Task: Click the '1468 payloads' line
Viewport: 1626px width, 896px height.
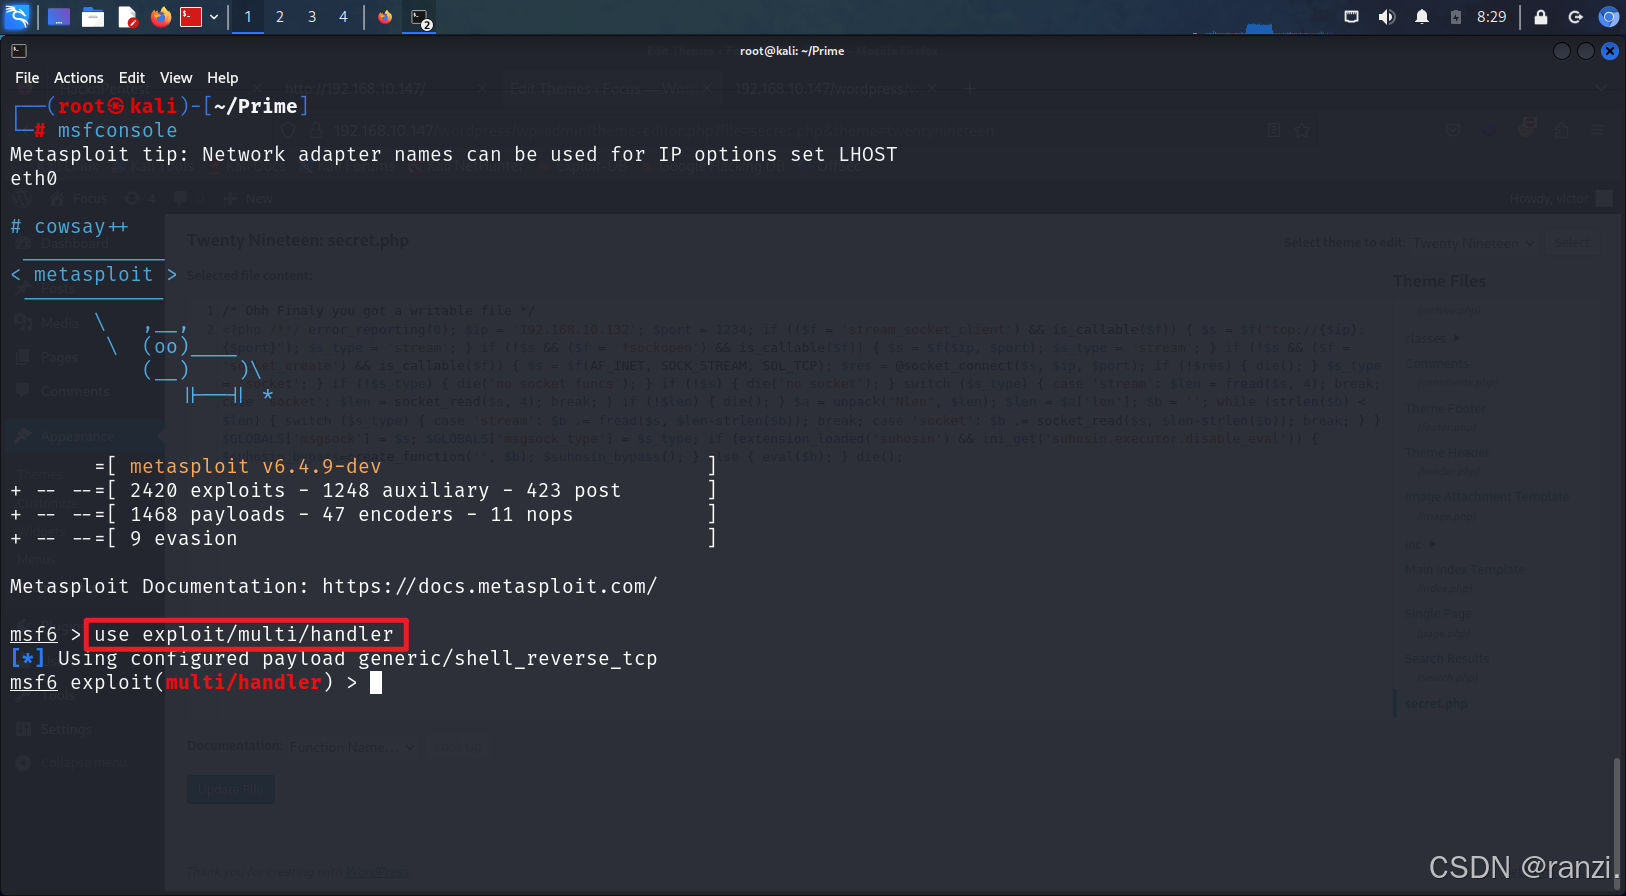Action: click(x=364, y=515)
